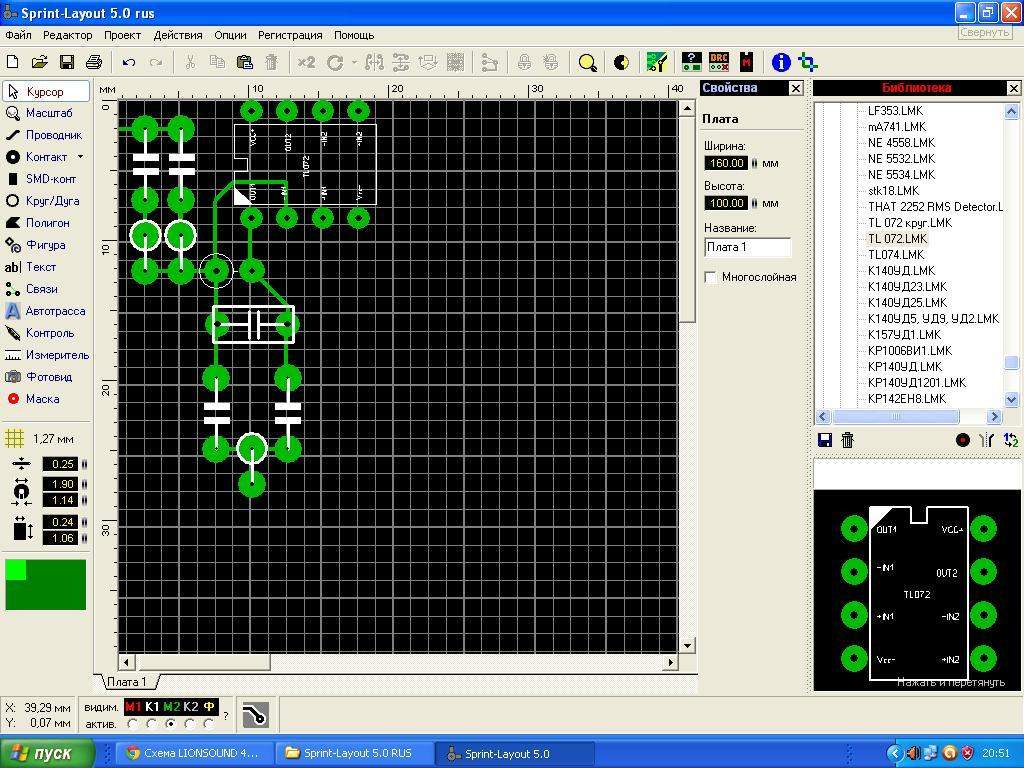Click the zoom magnifier toolbar icon
The width and height of the screenshot is (1024, 768).
point(587,63)
